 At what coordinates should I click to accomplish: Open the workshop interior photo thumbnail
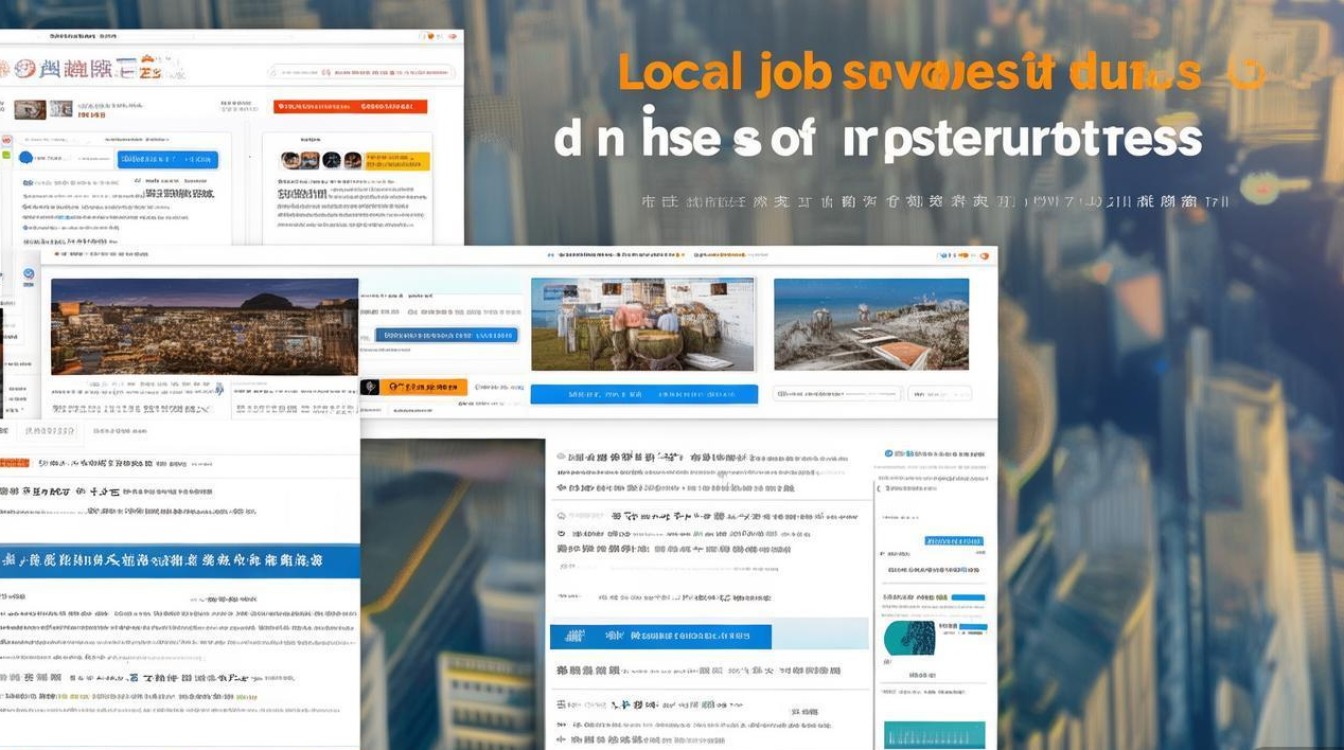pos(643,324)
